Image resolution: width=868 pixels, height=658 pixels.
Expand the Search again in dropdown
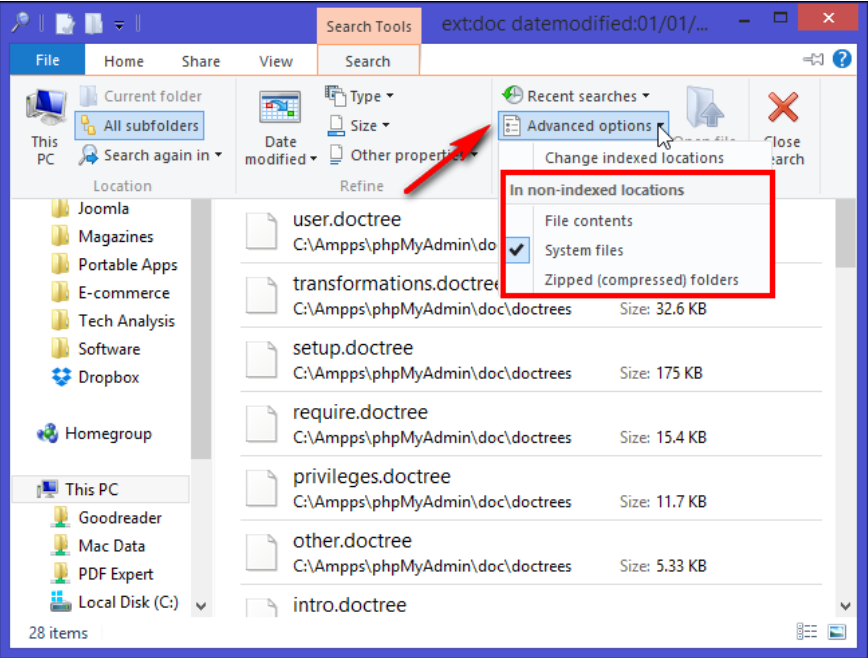150,156
